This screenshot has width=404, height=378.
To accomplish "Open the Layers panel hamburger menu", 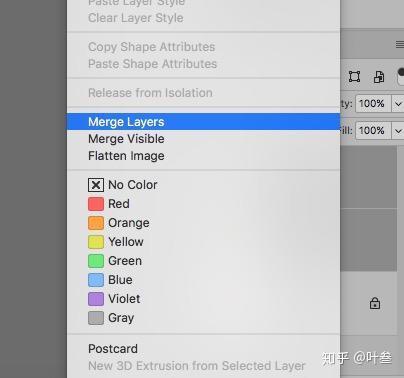I will pyautogui.click(x=400, y=44).
